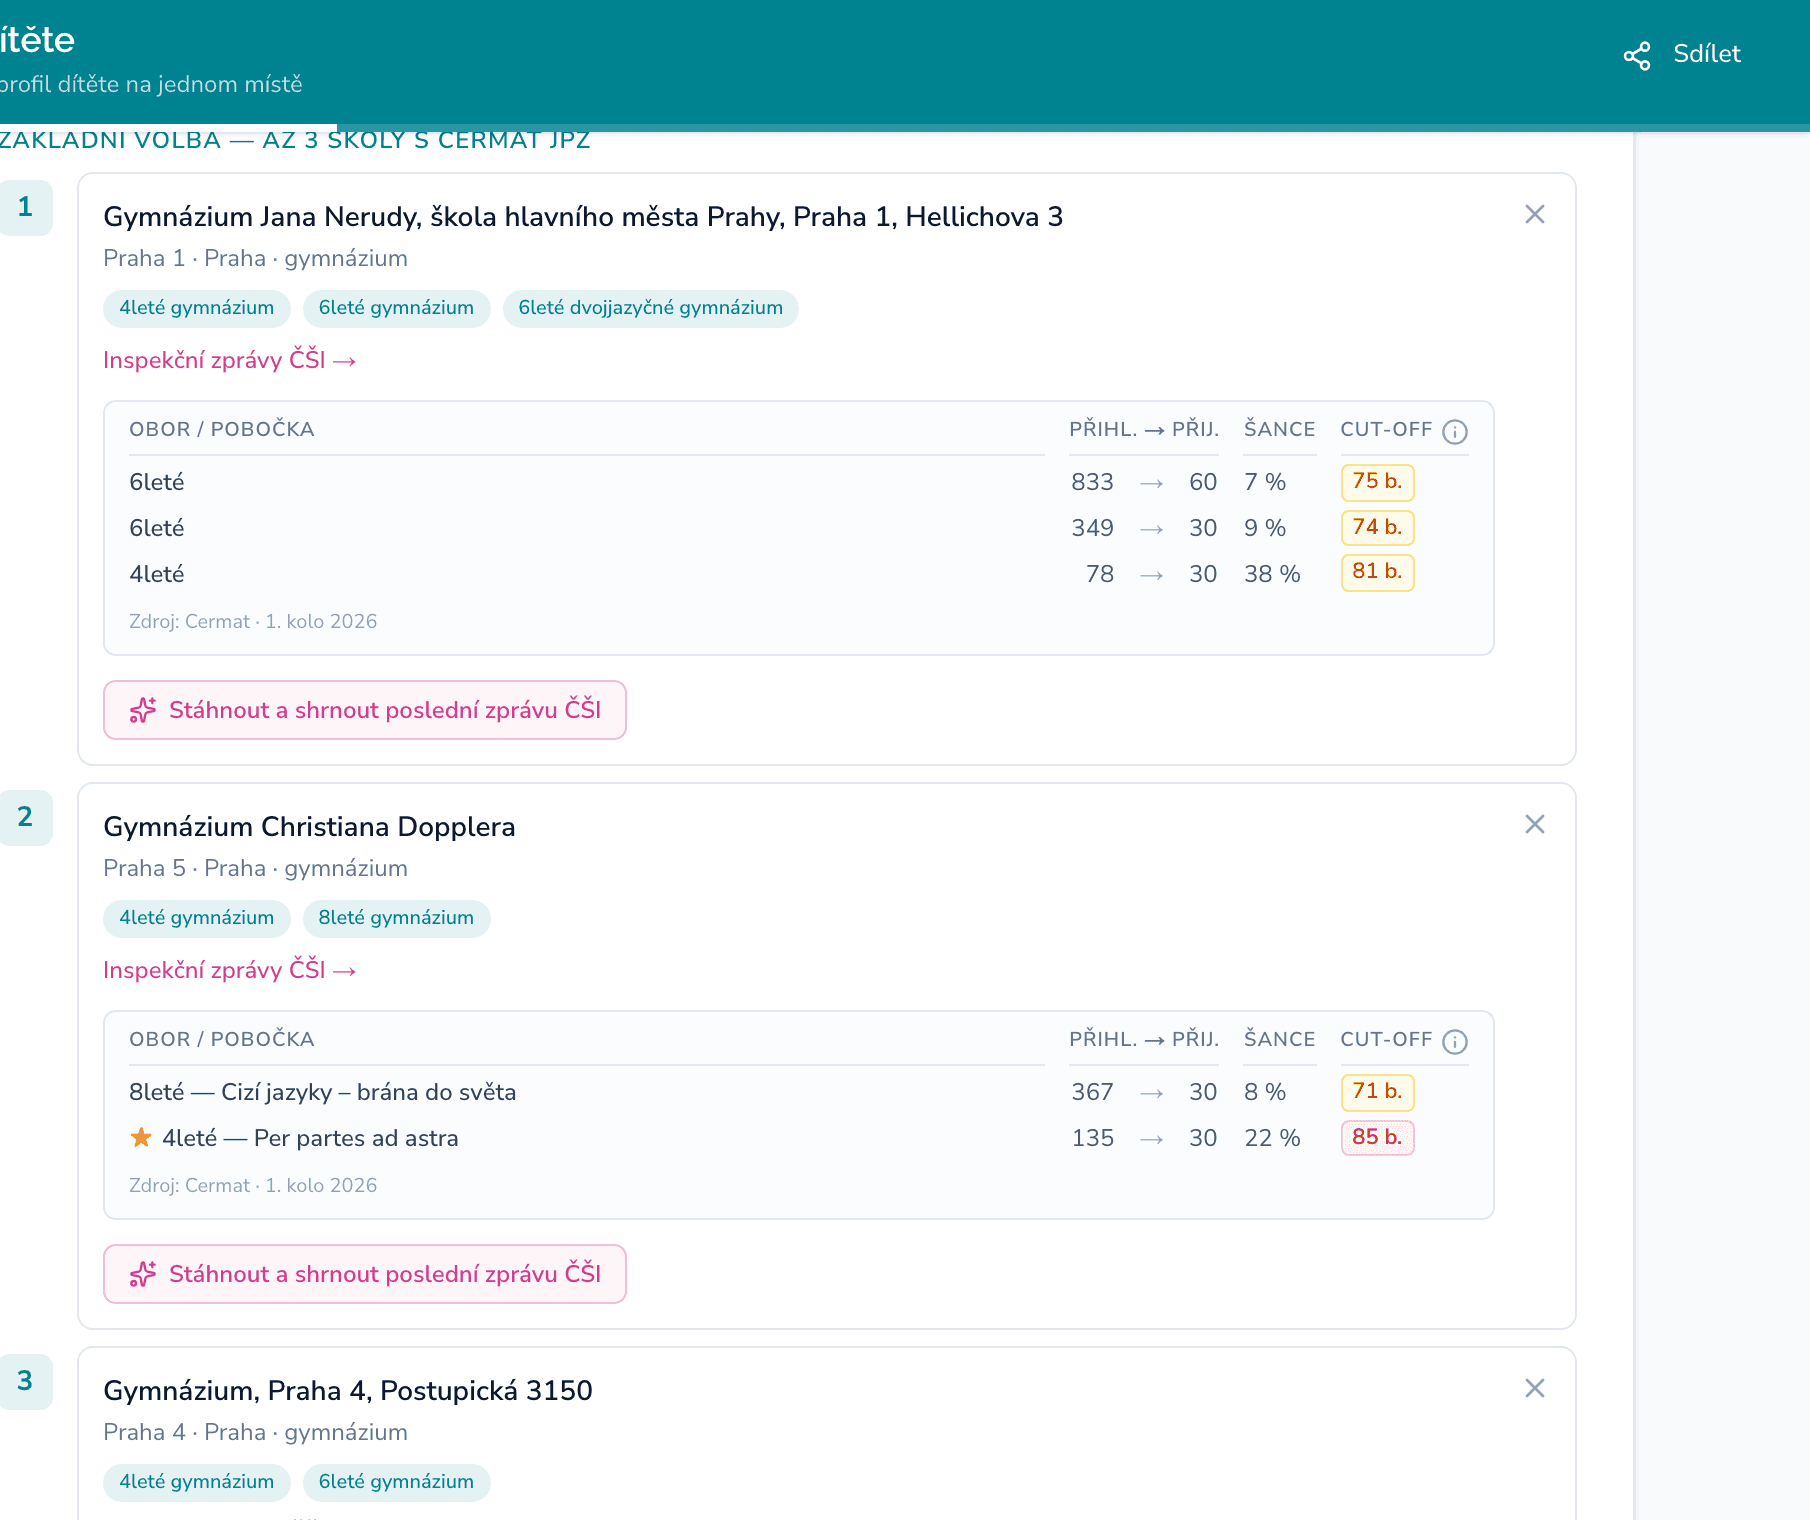Click the CUT-OFF info icon for Christiana Dopplera
The image size is (1810, 1520).
coord(1455,1041)
